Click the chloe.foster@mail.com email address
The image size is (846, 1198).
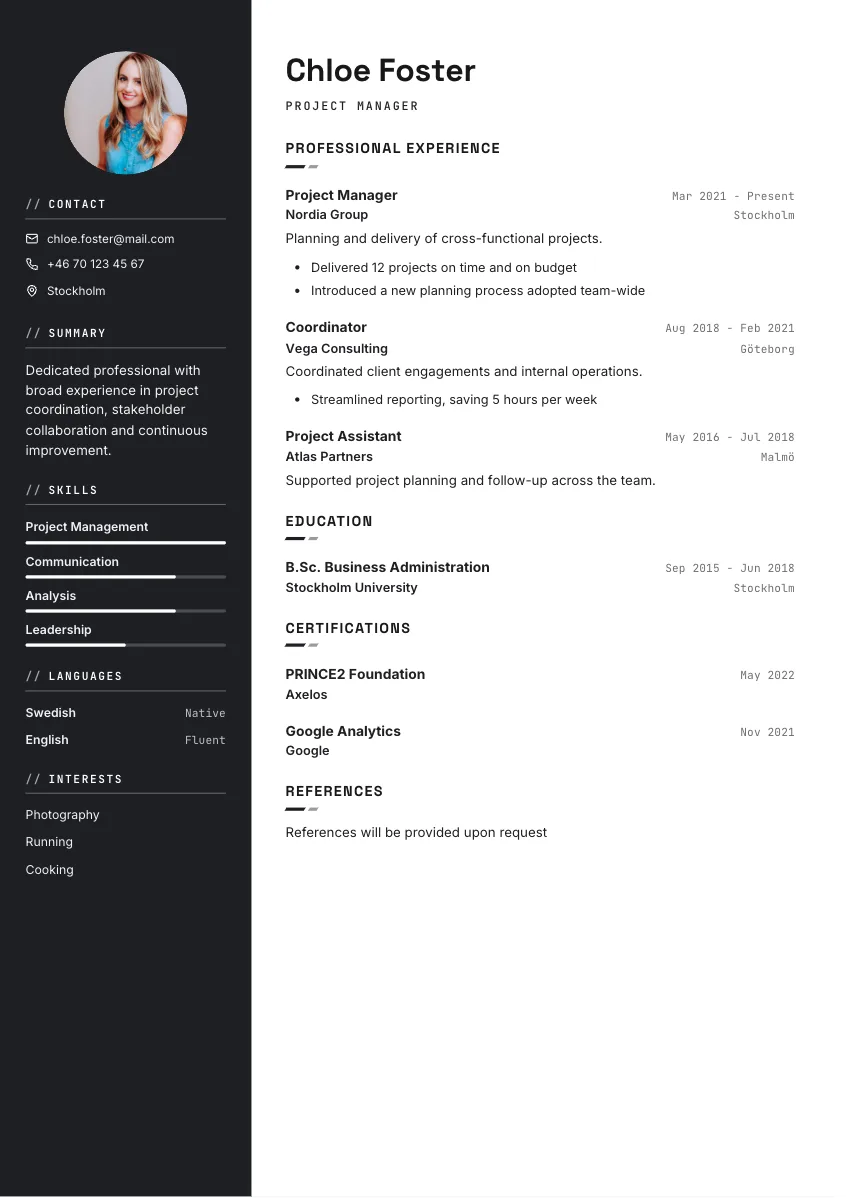pos(111,239)
